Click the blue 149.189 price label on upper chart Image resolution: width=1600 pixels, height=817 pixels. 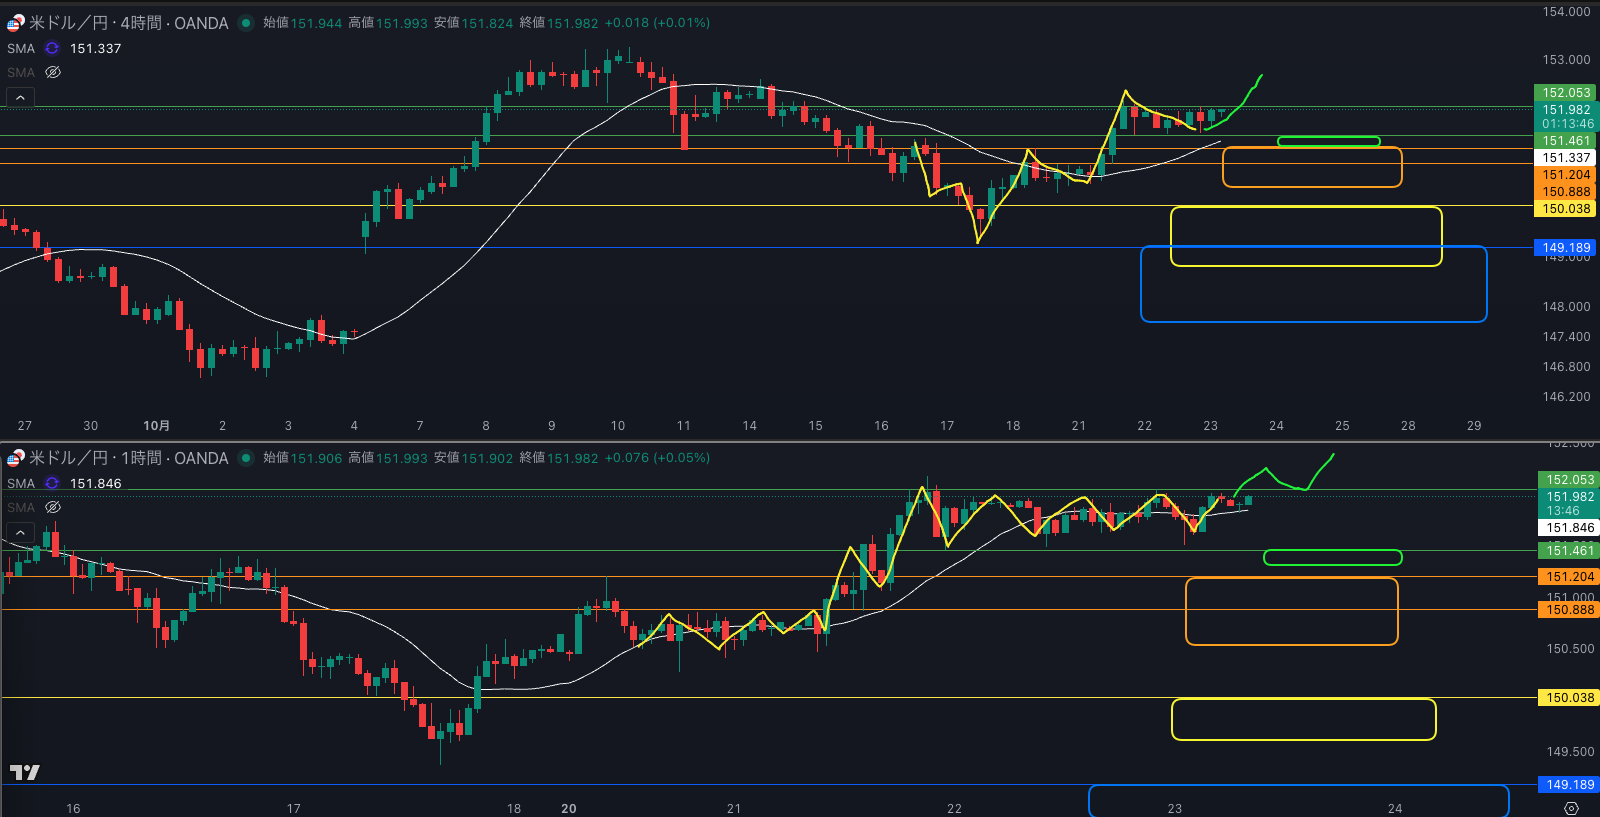[x=1565, y=247]
